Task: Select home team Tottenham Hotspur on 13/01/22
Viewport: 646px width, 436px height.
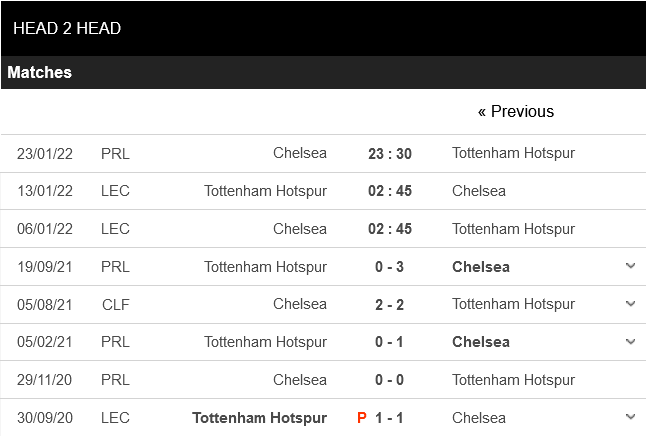Action: point(265,191)
